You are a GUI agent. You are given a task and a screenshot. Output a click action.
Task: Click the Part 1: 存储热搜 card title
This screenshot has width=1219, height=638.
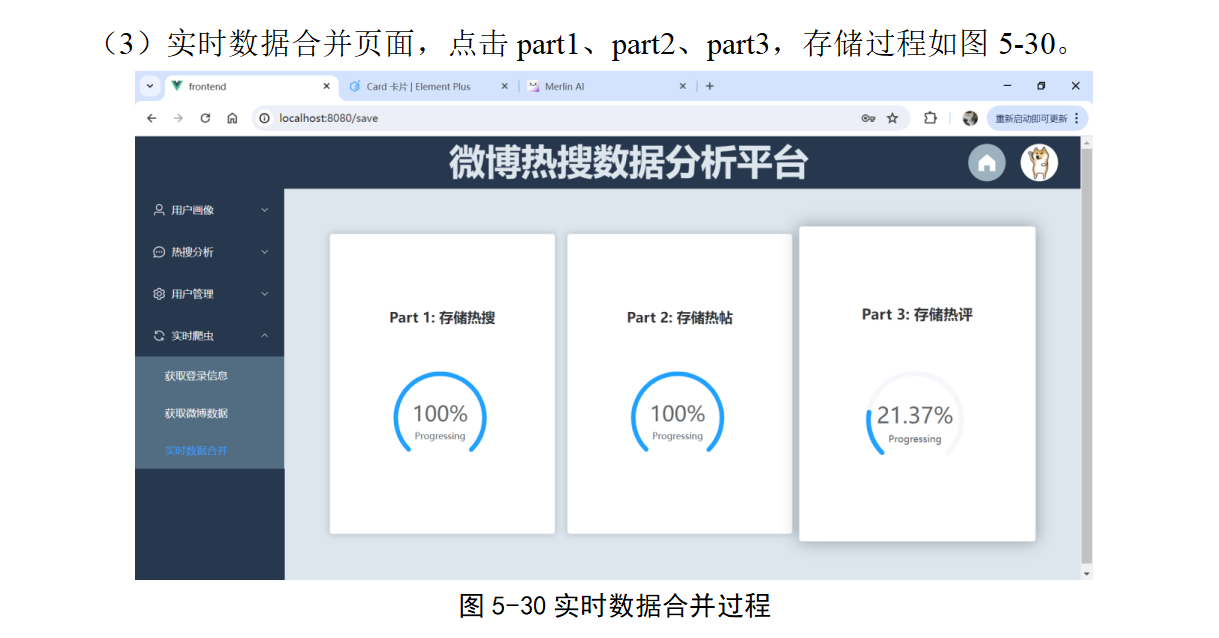[x=442, y=318]
